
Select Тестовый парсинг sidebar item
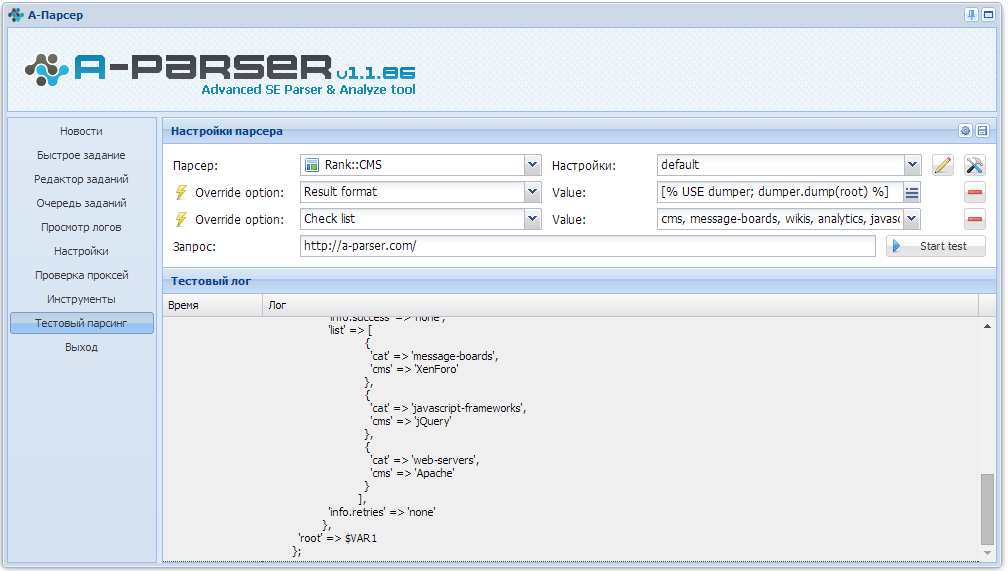click(x=82, y=323)
